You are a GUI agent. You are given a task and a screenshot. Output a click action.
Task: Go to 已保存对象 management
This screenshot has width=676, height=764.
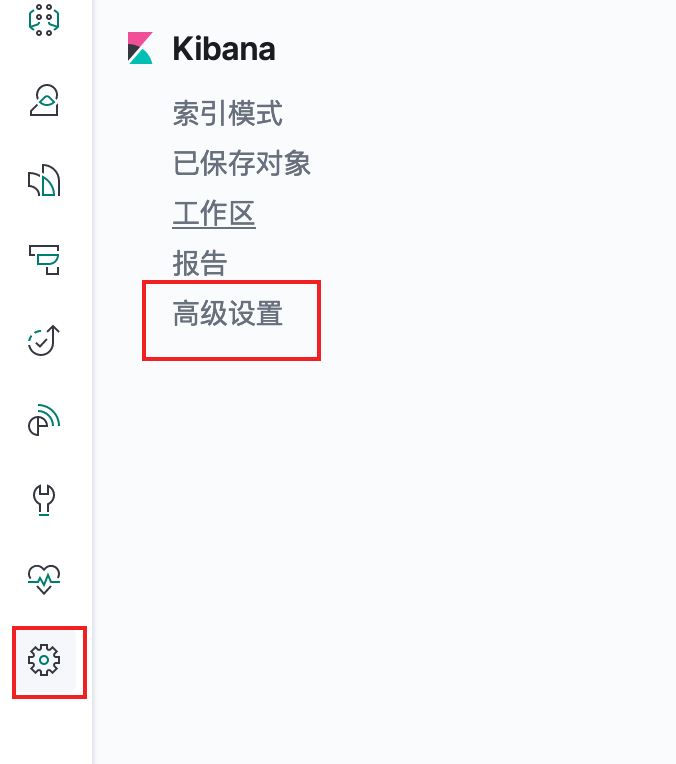coord(242,163)
